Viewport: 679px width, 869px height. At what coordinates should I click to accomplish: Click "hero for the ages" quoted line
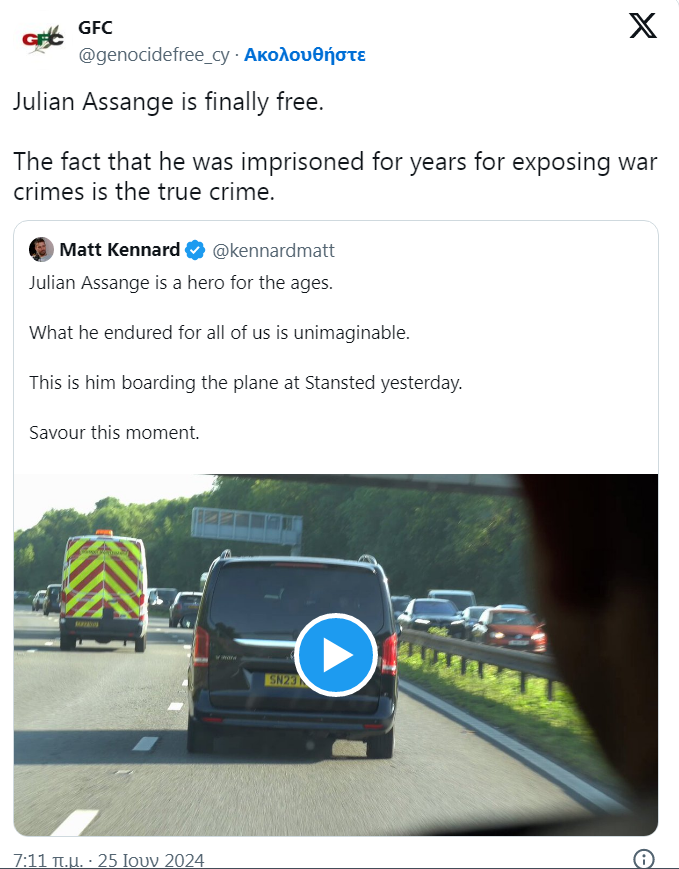pyautogui.click(x=180, y=283)
